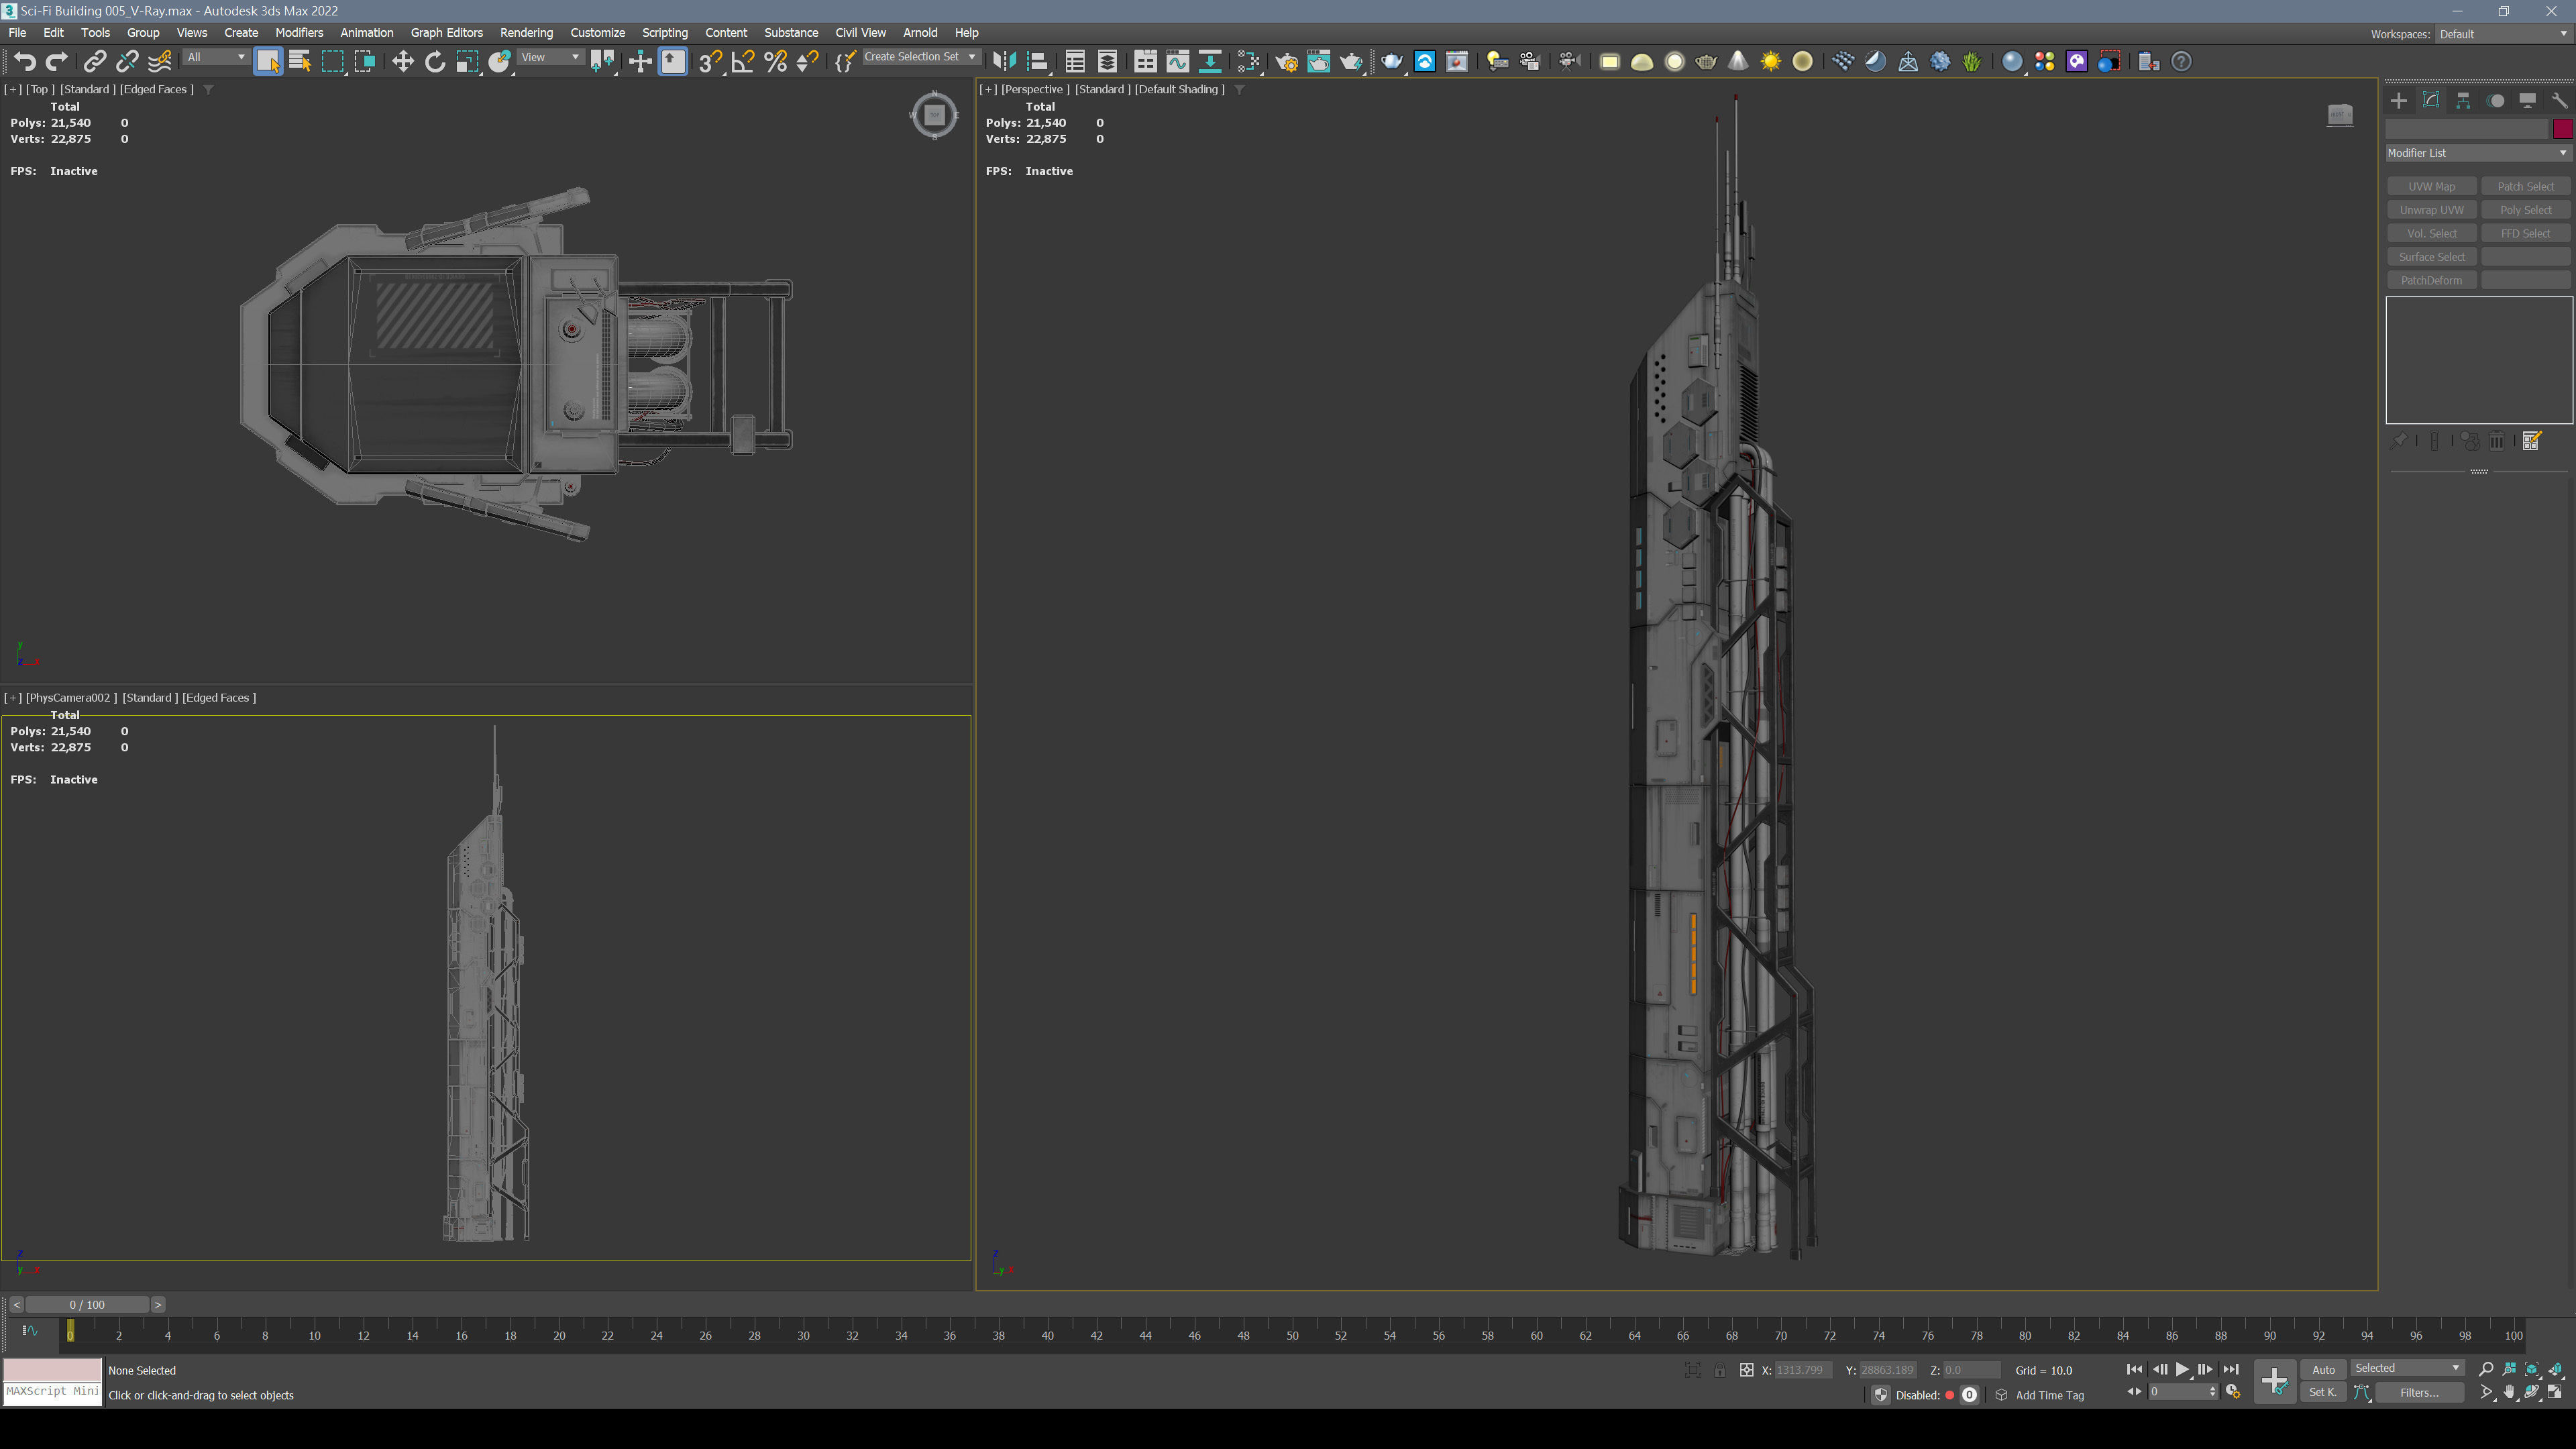The image size is (2576, 1449).
Task: Toggle Absolute/Offset transform type-in mode
Action: 1746,1370
